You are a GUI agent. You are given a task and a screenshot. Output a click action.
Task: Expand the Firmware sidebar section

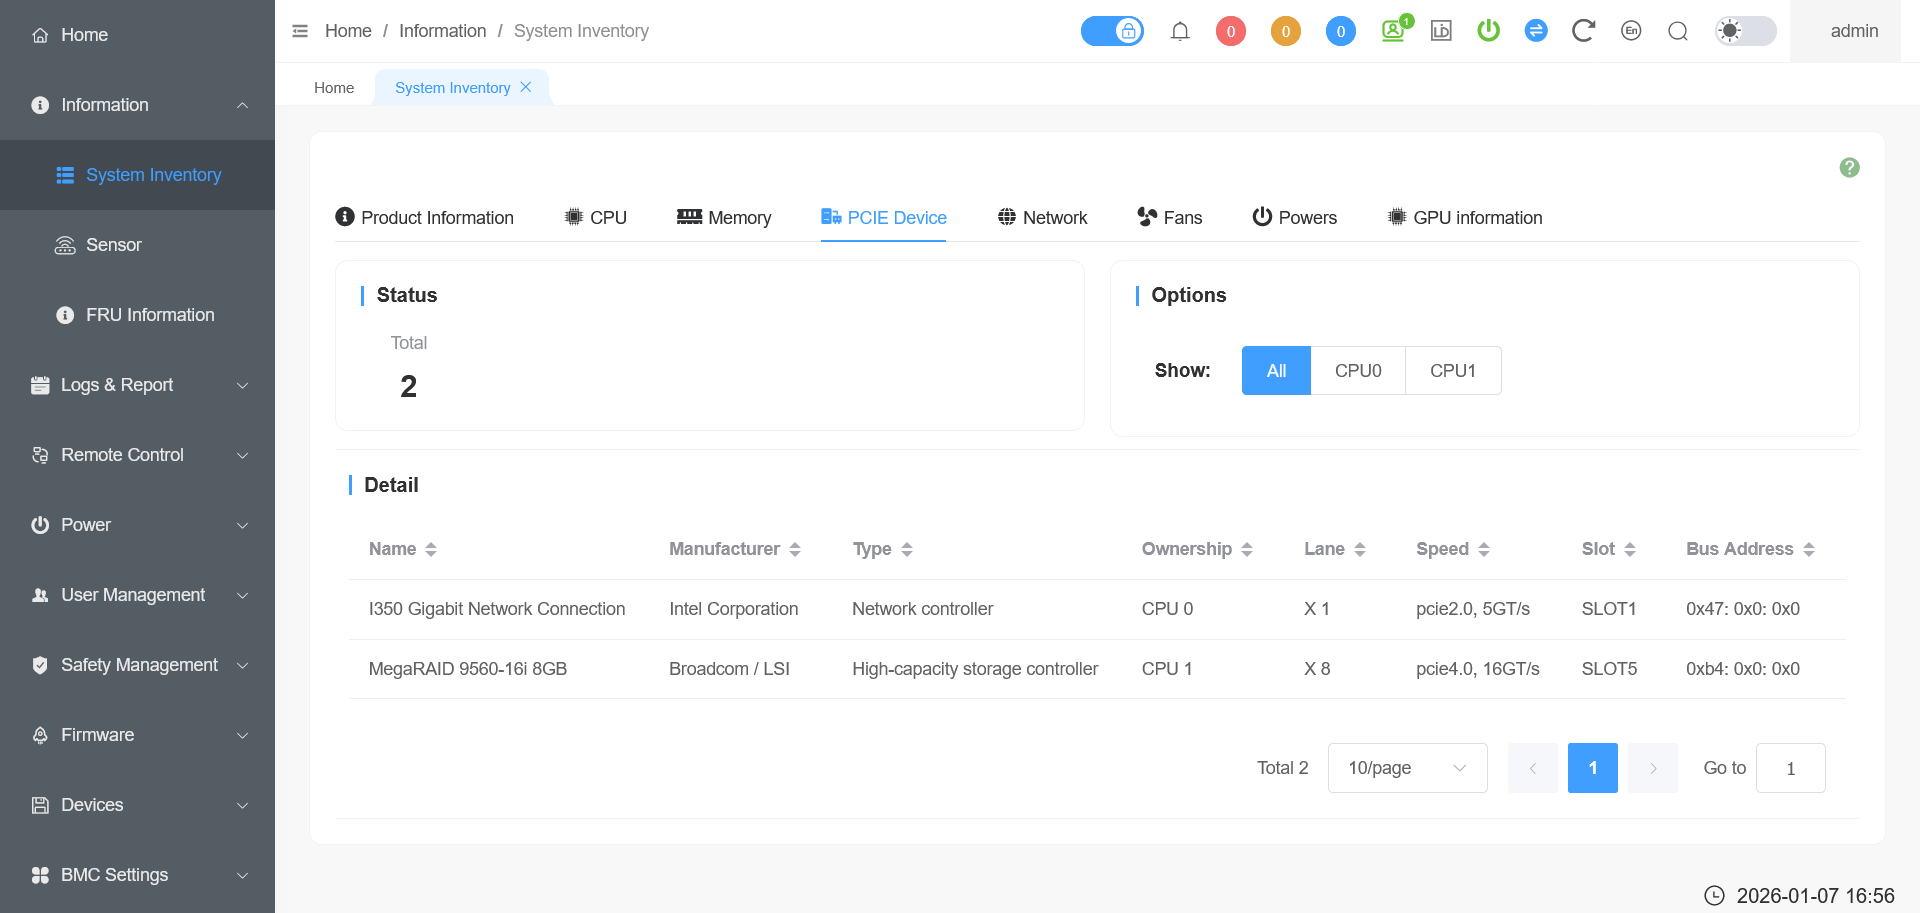click(137, 735)
